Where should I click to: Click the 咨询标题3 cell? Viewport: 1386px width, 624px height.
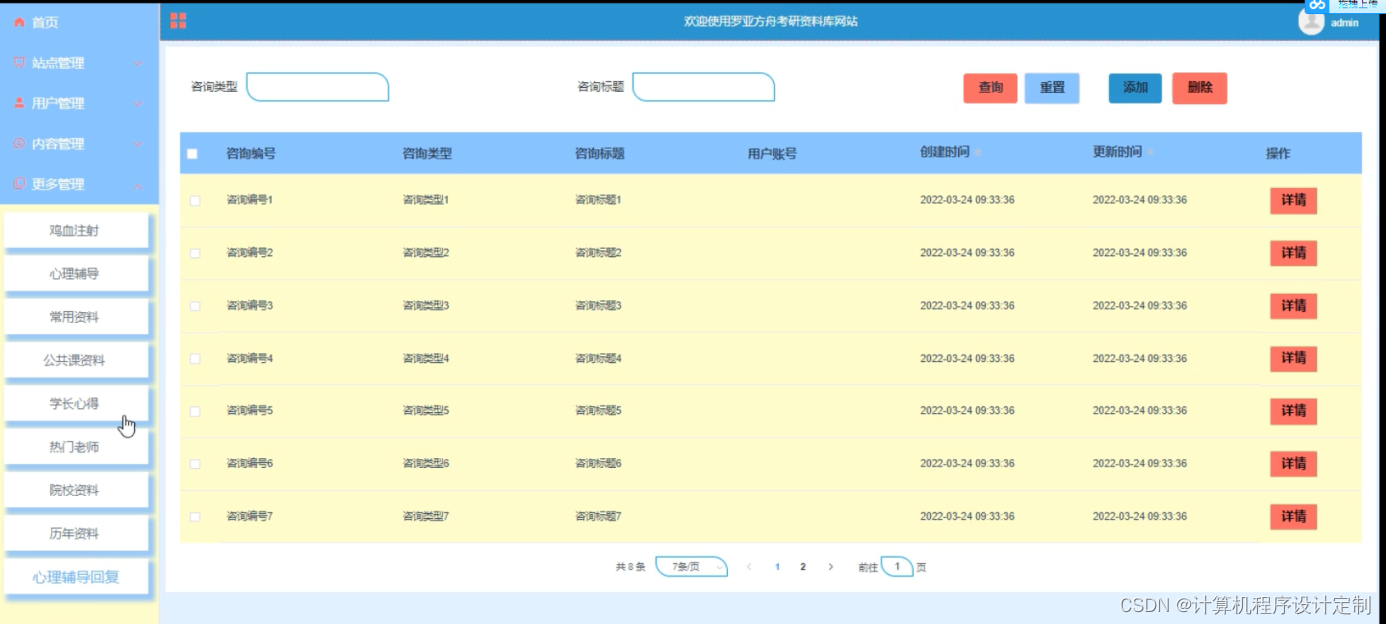point(598,306)
